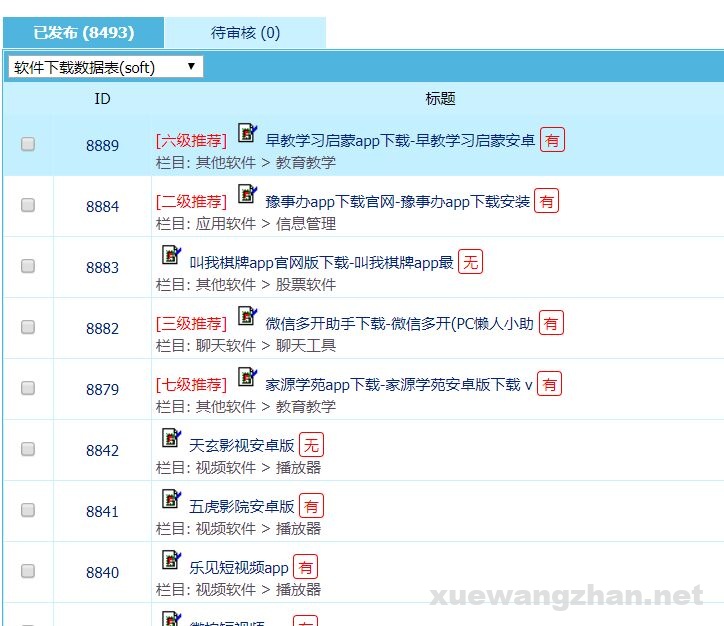This screenshot has height=626, width=724.
Task: Check the checkbox for ID 8879
Action: pyautogui.click(x=28, y=388)
